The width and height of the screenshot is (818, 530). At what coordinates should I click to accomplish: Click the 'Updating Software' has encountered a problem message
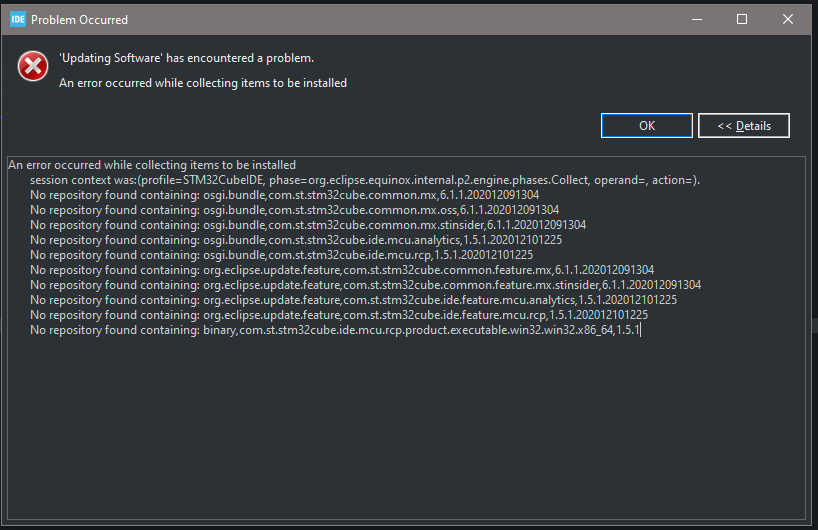click(186, 58)
